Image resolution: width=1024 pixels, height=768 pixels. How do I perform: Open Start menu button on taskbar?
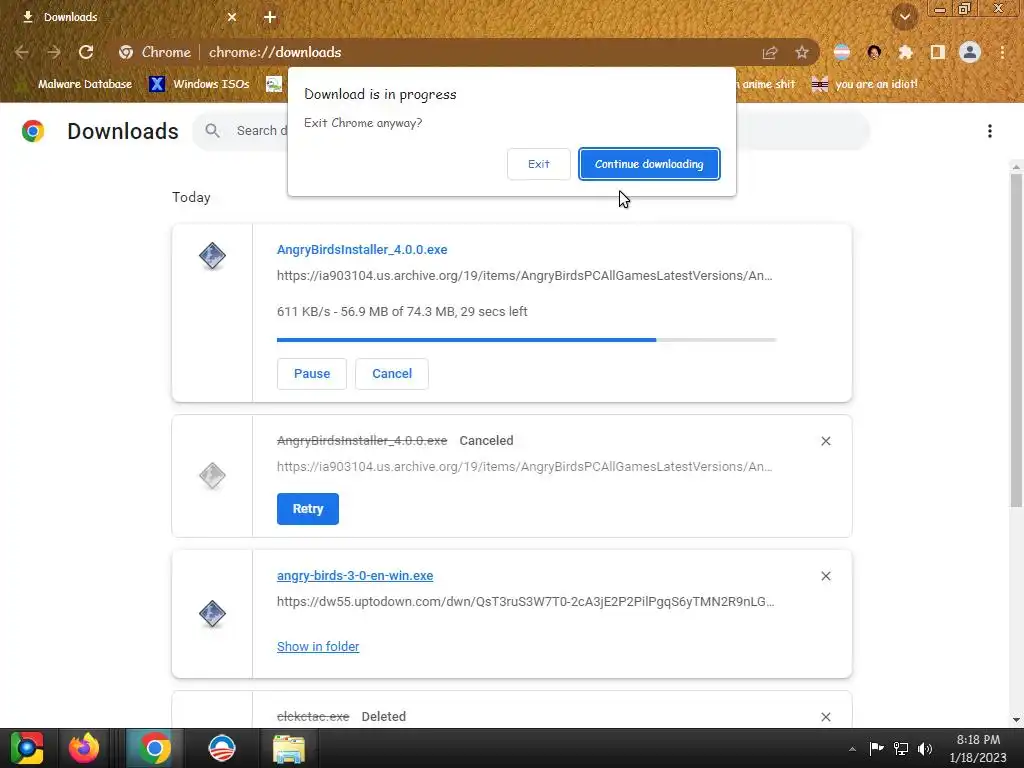tap(27, 748)
